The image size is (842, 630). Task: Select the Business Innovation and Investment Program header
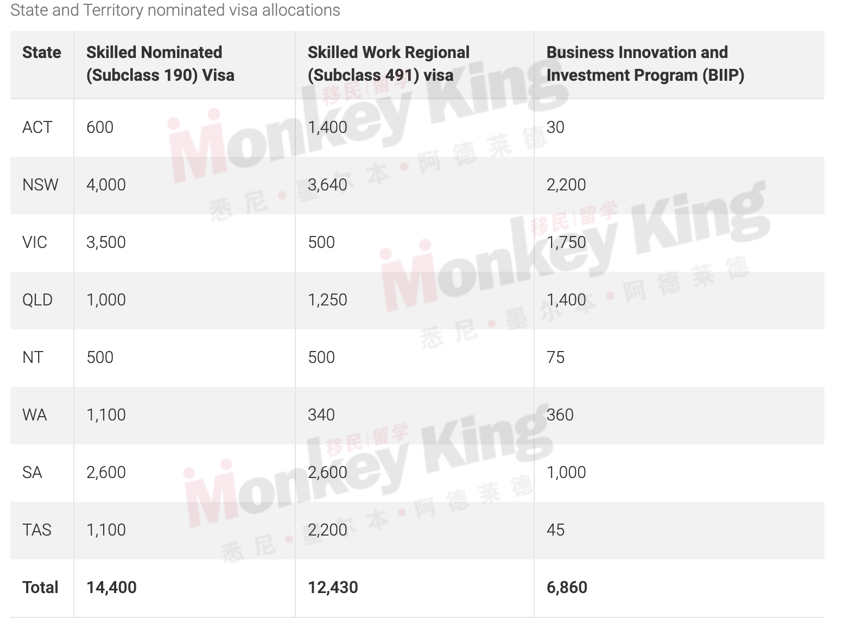[x=645, y=63]
